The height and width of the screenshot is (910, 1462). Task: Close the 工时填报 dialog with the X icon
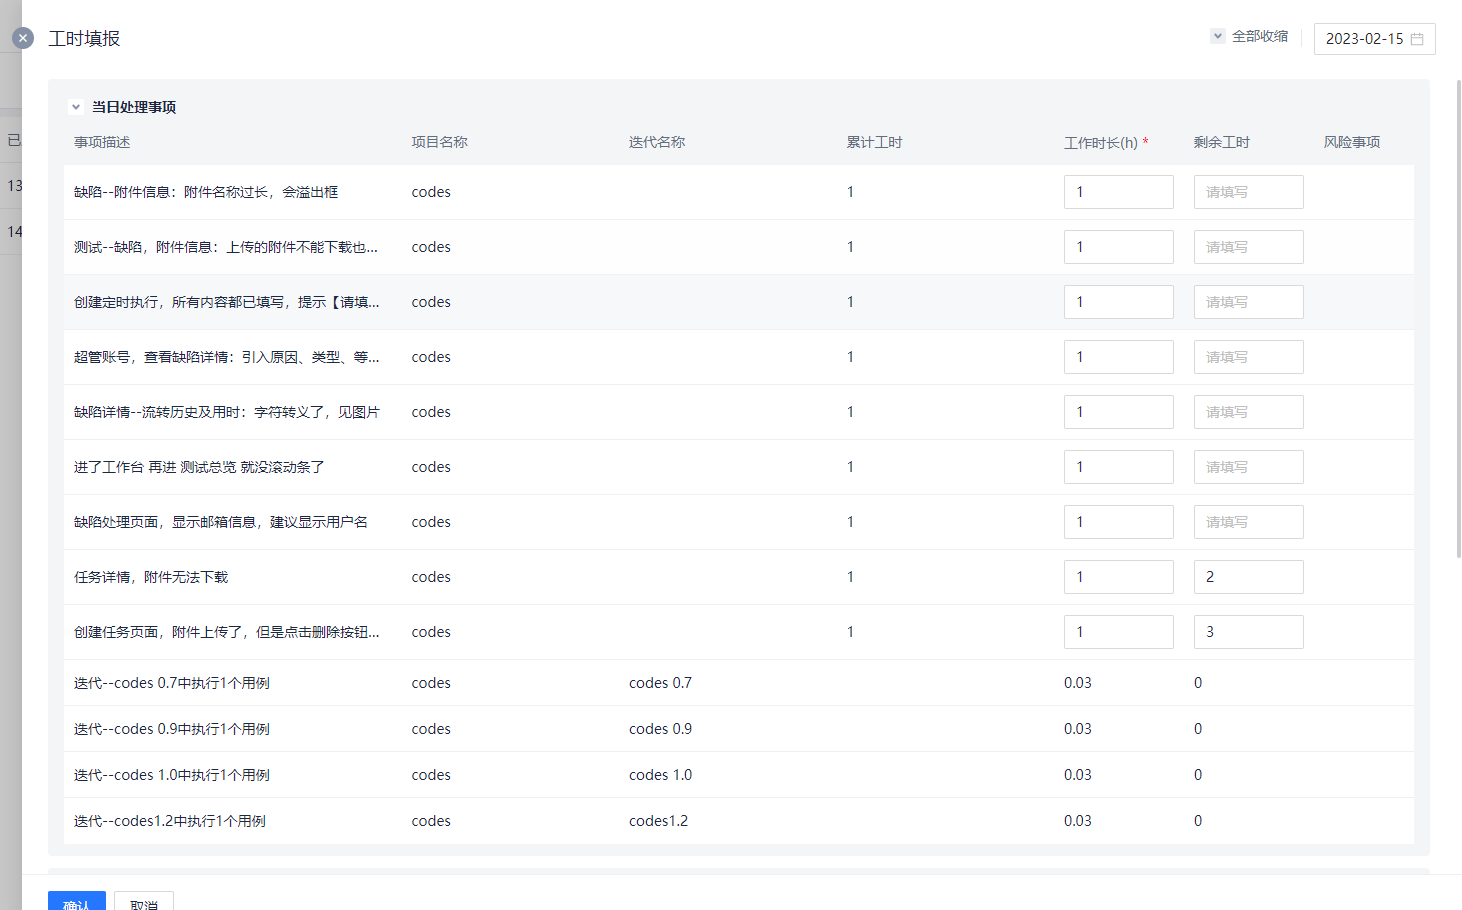[x=22, y=38]
